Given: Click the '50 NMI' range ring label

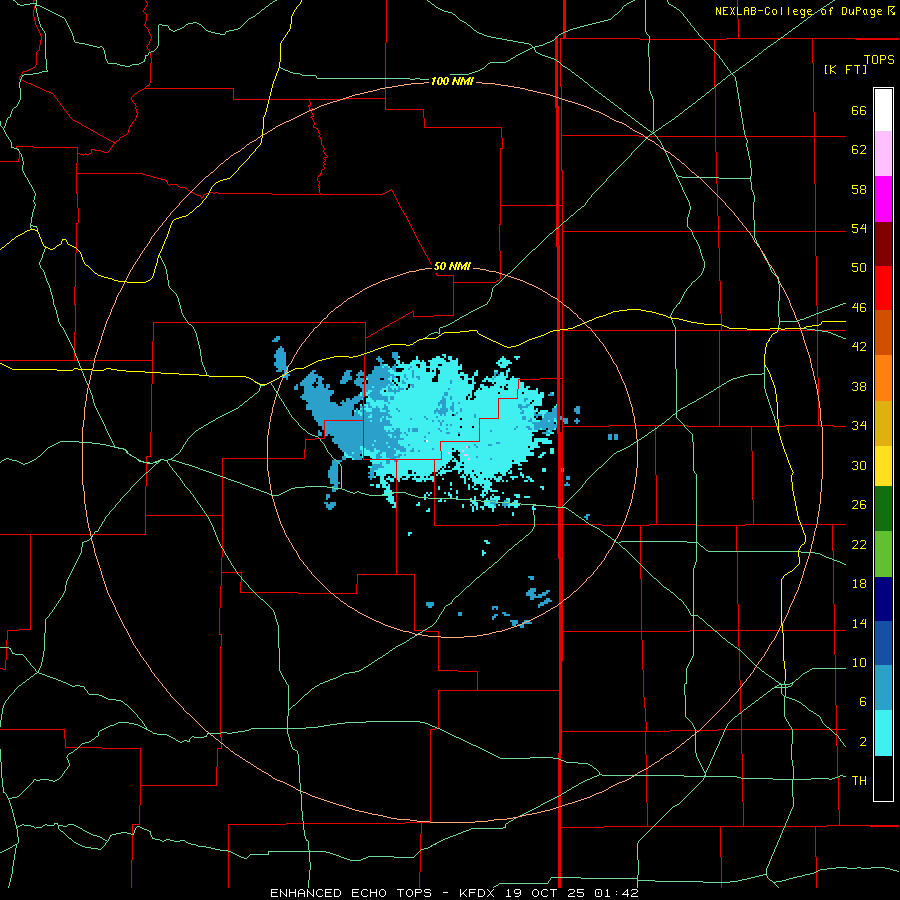Looking at the screenshot, I should 452,266.
